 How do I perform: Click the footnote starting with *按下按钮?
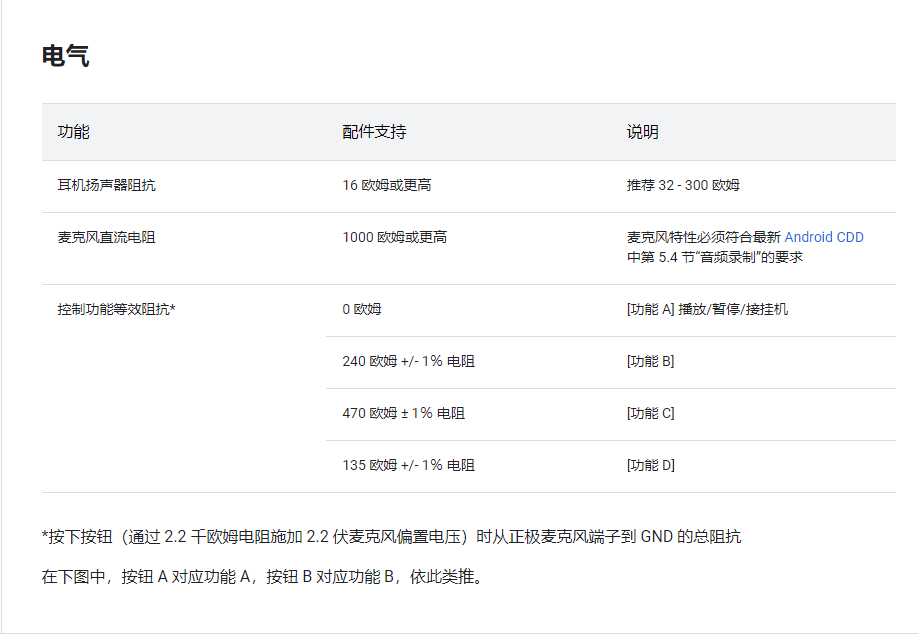pyautogui.click(x=391, y=537)
